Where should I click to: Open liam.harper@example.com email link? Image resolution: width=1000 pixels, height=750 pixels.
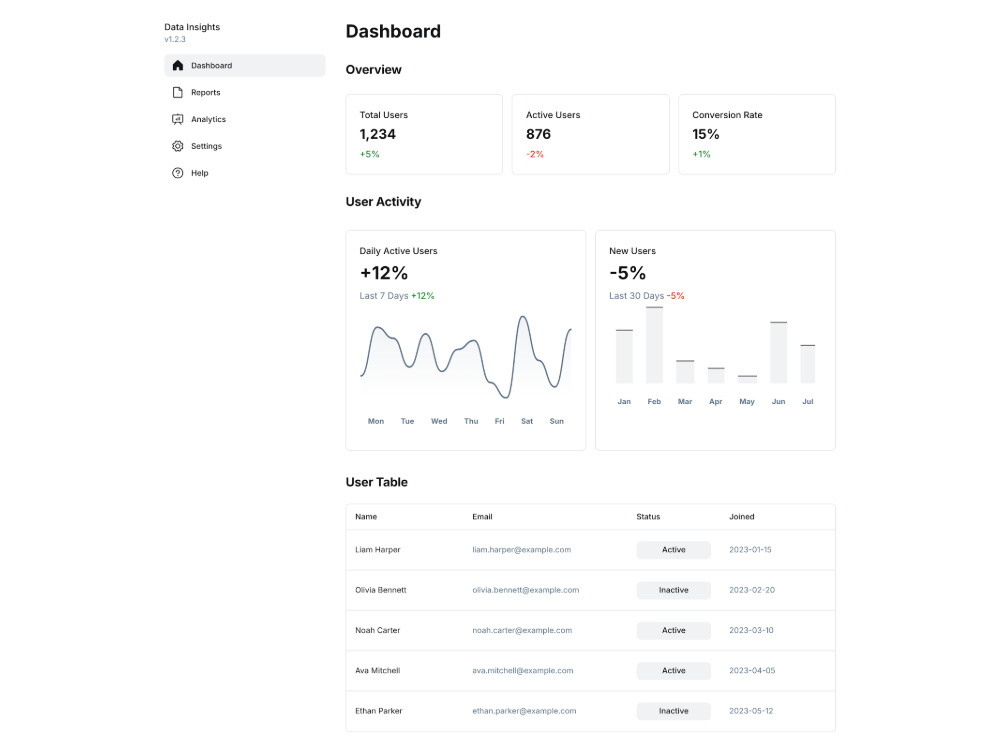[x=522, y=550]
